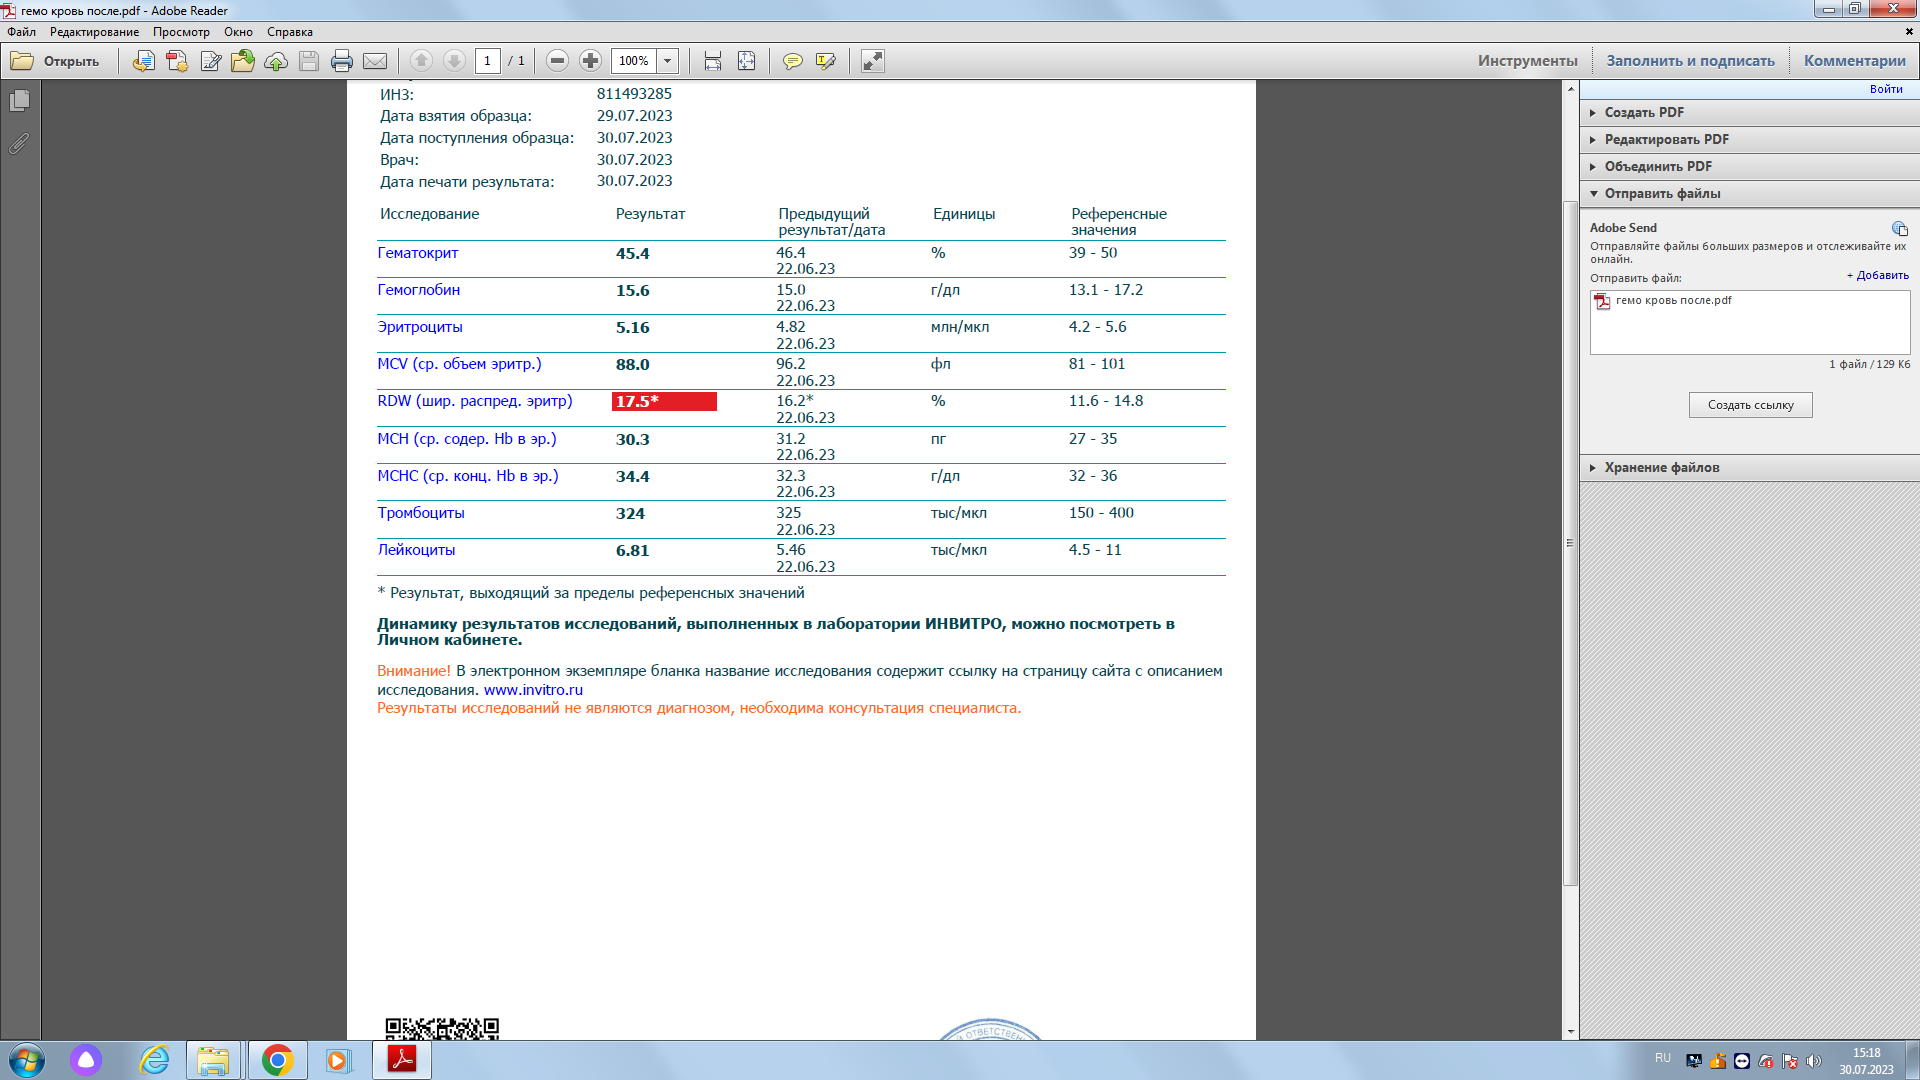Open the Инструменты pane tab
Viewport: 1920px width, 1080px height.
[1528, 61]
